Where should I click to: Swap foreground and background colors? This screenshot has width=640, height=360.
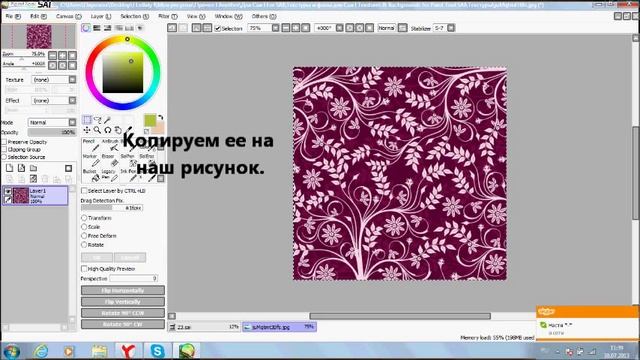[x=160, y=118]
